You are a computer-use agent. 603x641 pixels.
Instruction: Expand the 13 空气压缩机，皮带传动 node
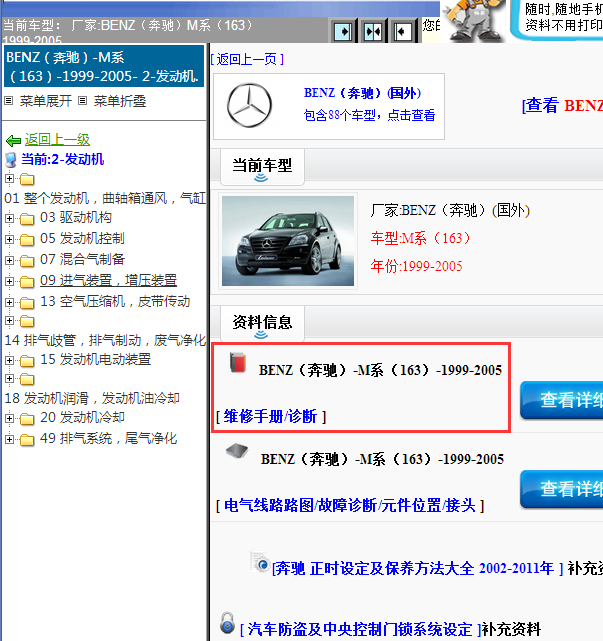9,303
